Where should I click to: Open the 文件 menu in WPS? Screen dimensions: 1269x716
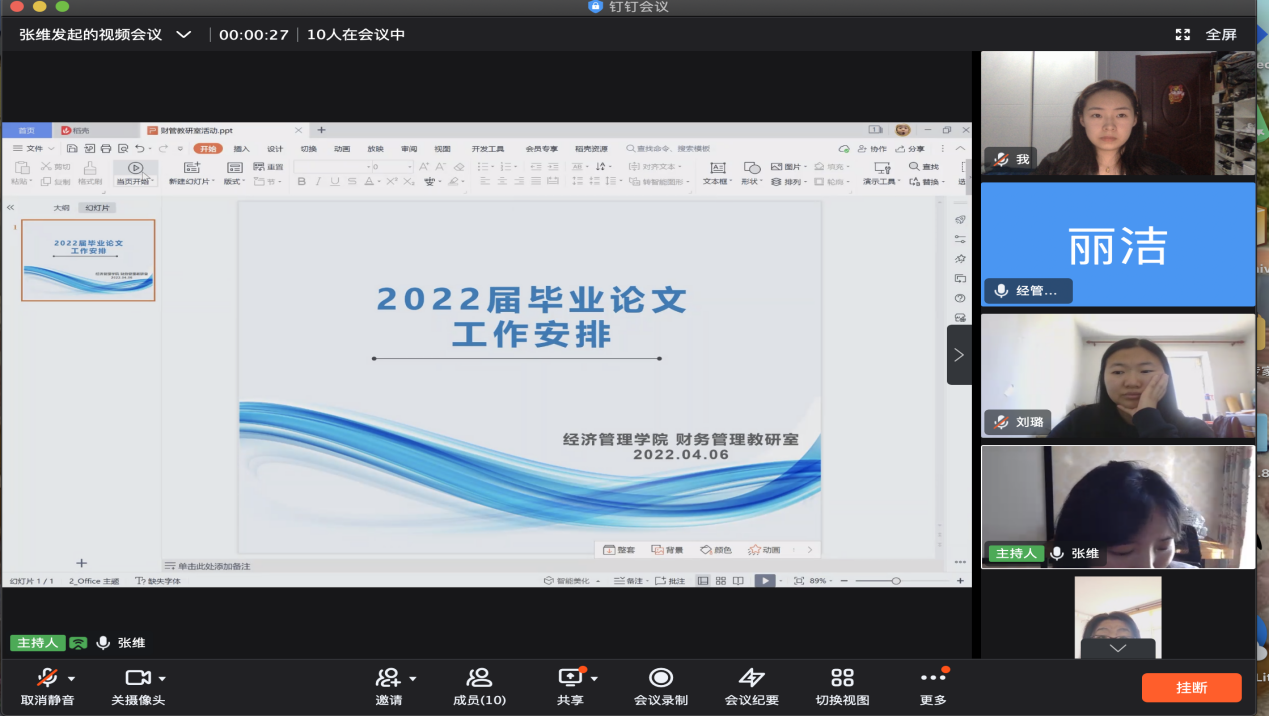[34, 148]
